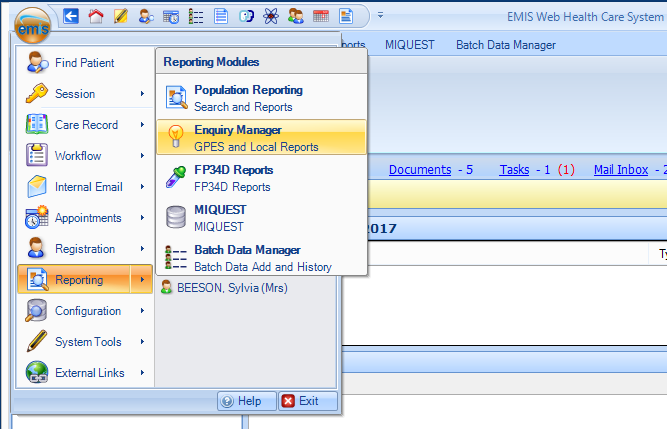This screenshot has width=667, height=429.
Task: Open the Registration menu entry
Action: coord(85,249)
